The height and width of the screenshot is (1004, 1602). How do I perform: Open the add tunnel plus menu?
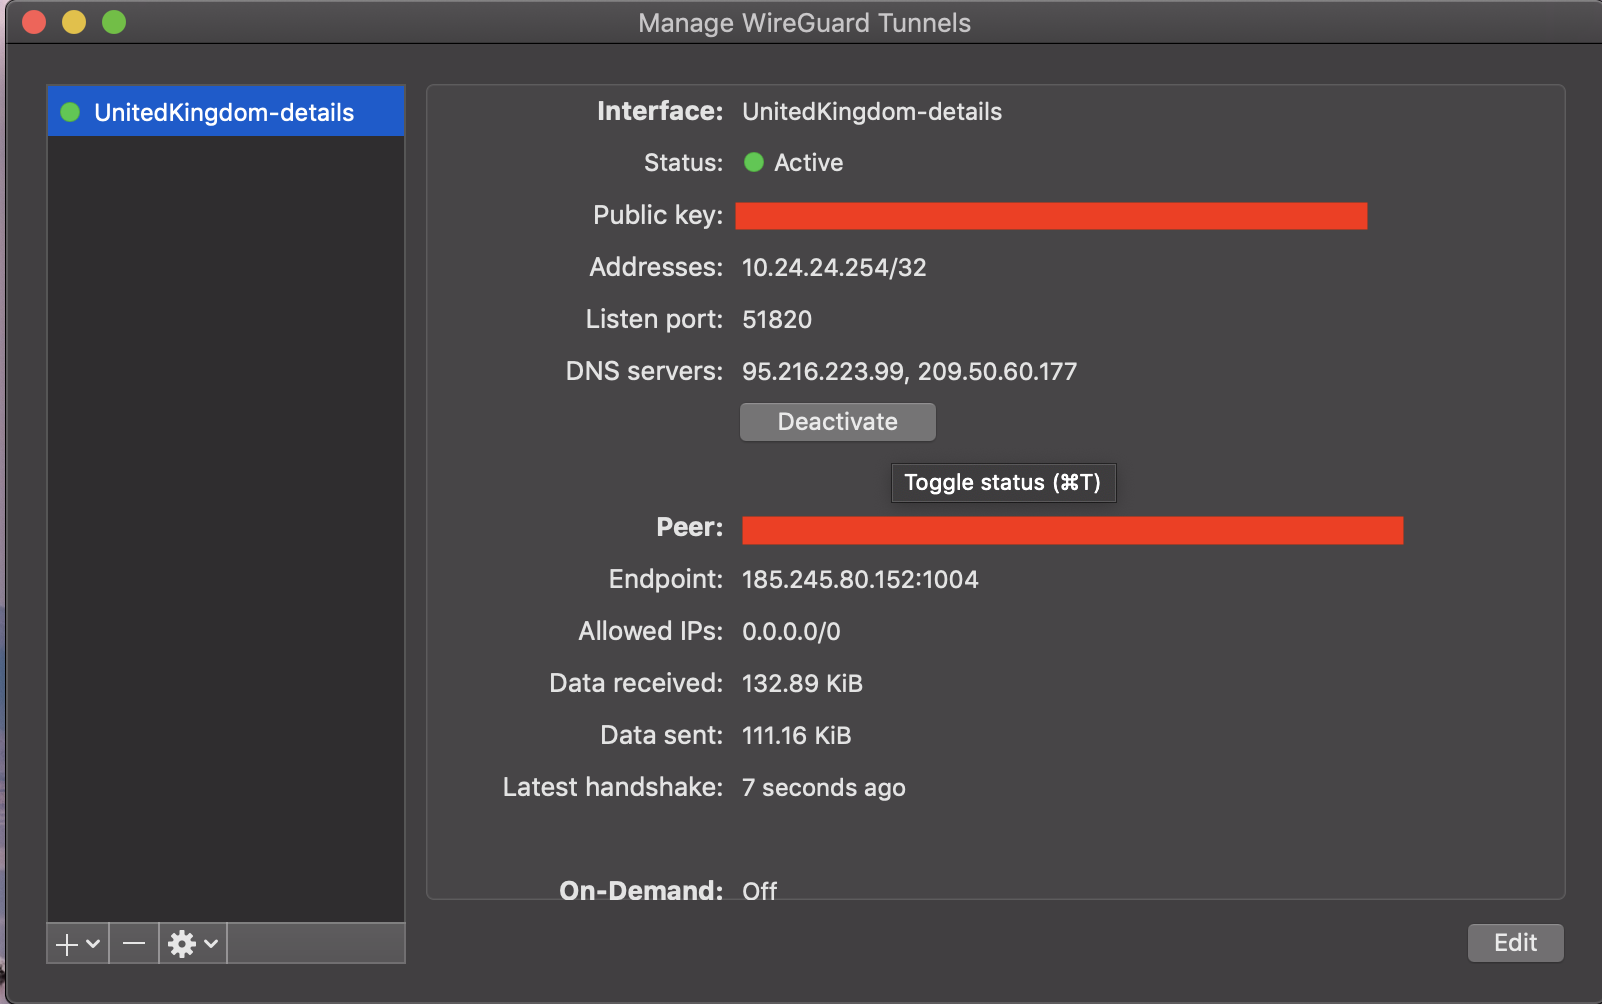78,944
